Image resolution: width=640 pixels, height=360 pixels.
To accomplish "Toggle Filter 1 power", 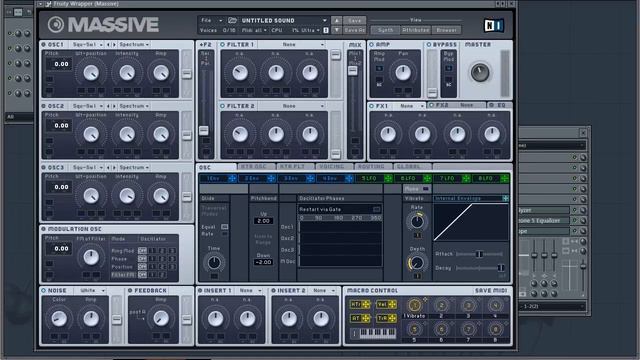I will pos(222,44).
